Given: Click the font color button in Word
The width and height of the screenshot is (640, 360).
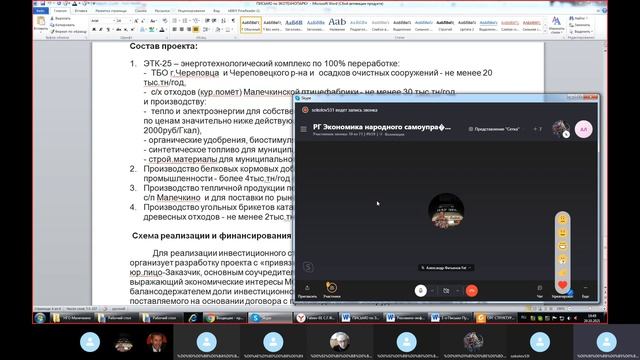Looking at the screenshot, I should tap(162, 29).
